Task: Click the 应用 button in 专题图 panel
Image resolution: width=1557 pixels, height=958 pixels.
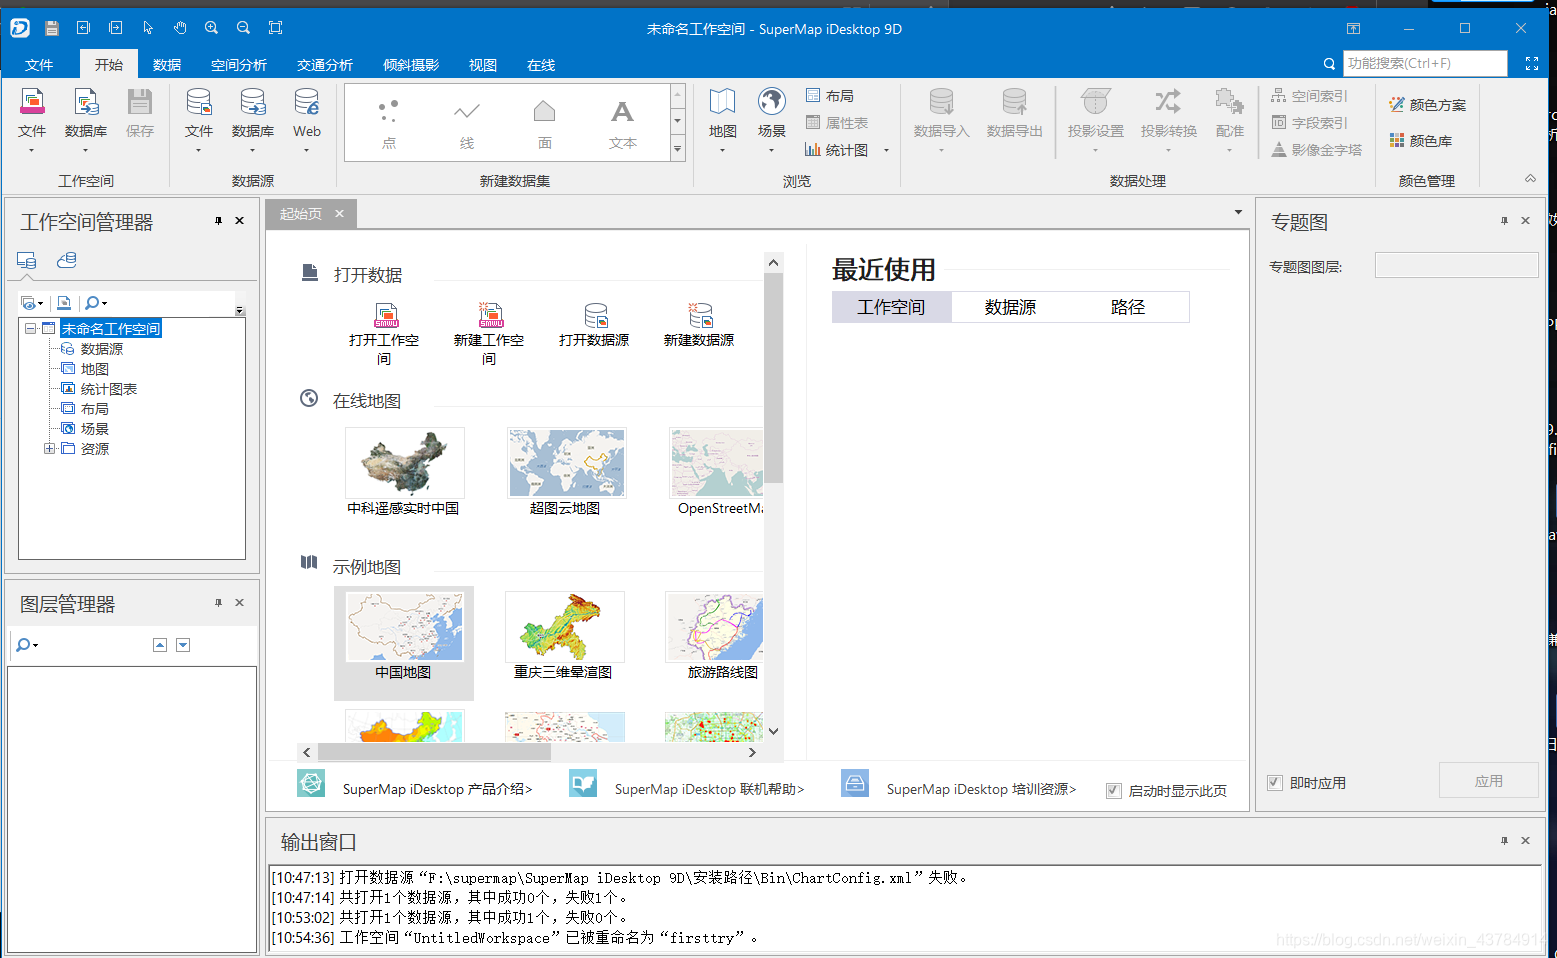Action: point(1488,781)
